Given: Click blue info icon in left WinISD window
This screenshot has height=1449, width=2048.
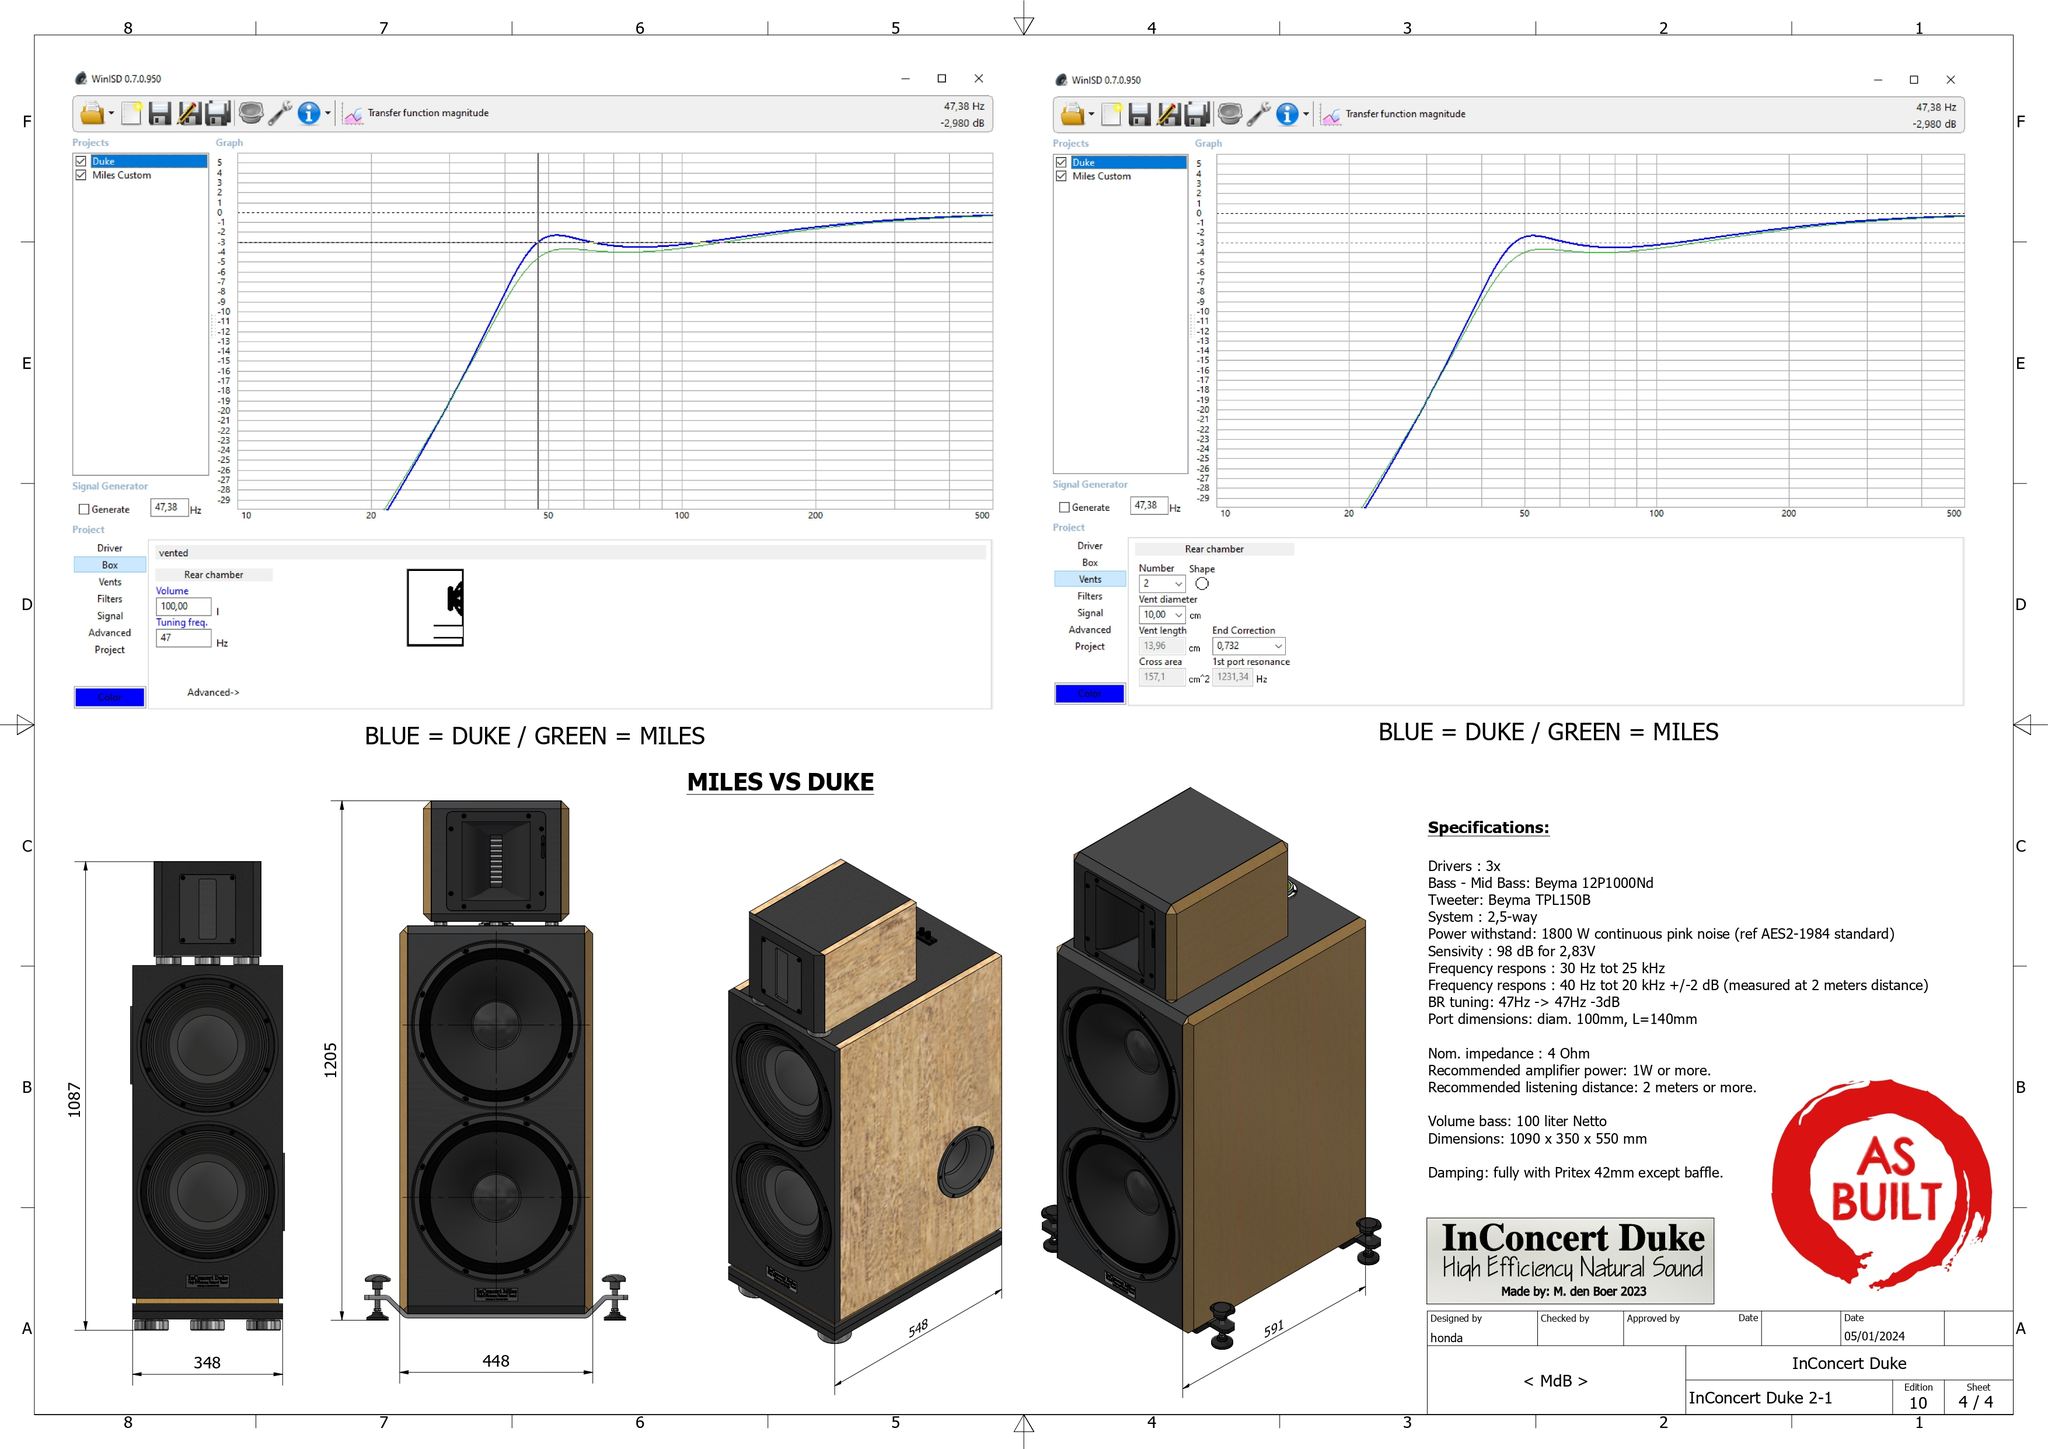Looking at the screenshot, I should pyautogui.click(x=309, y=113).
